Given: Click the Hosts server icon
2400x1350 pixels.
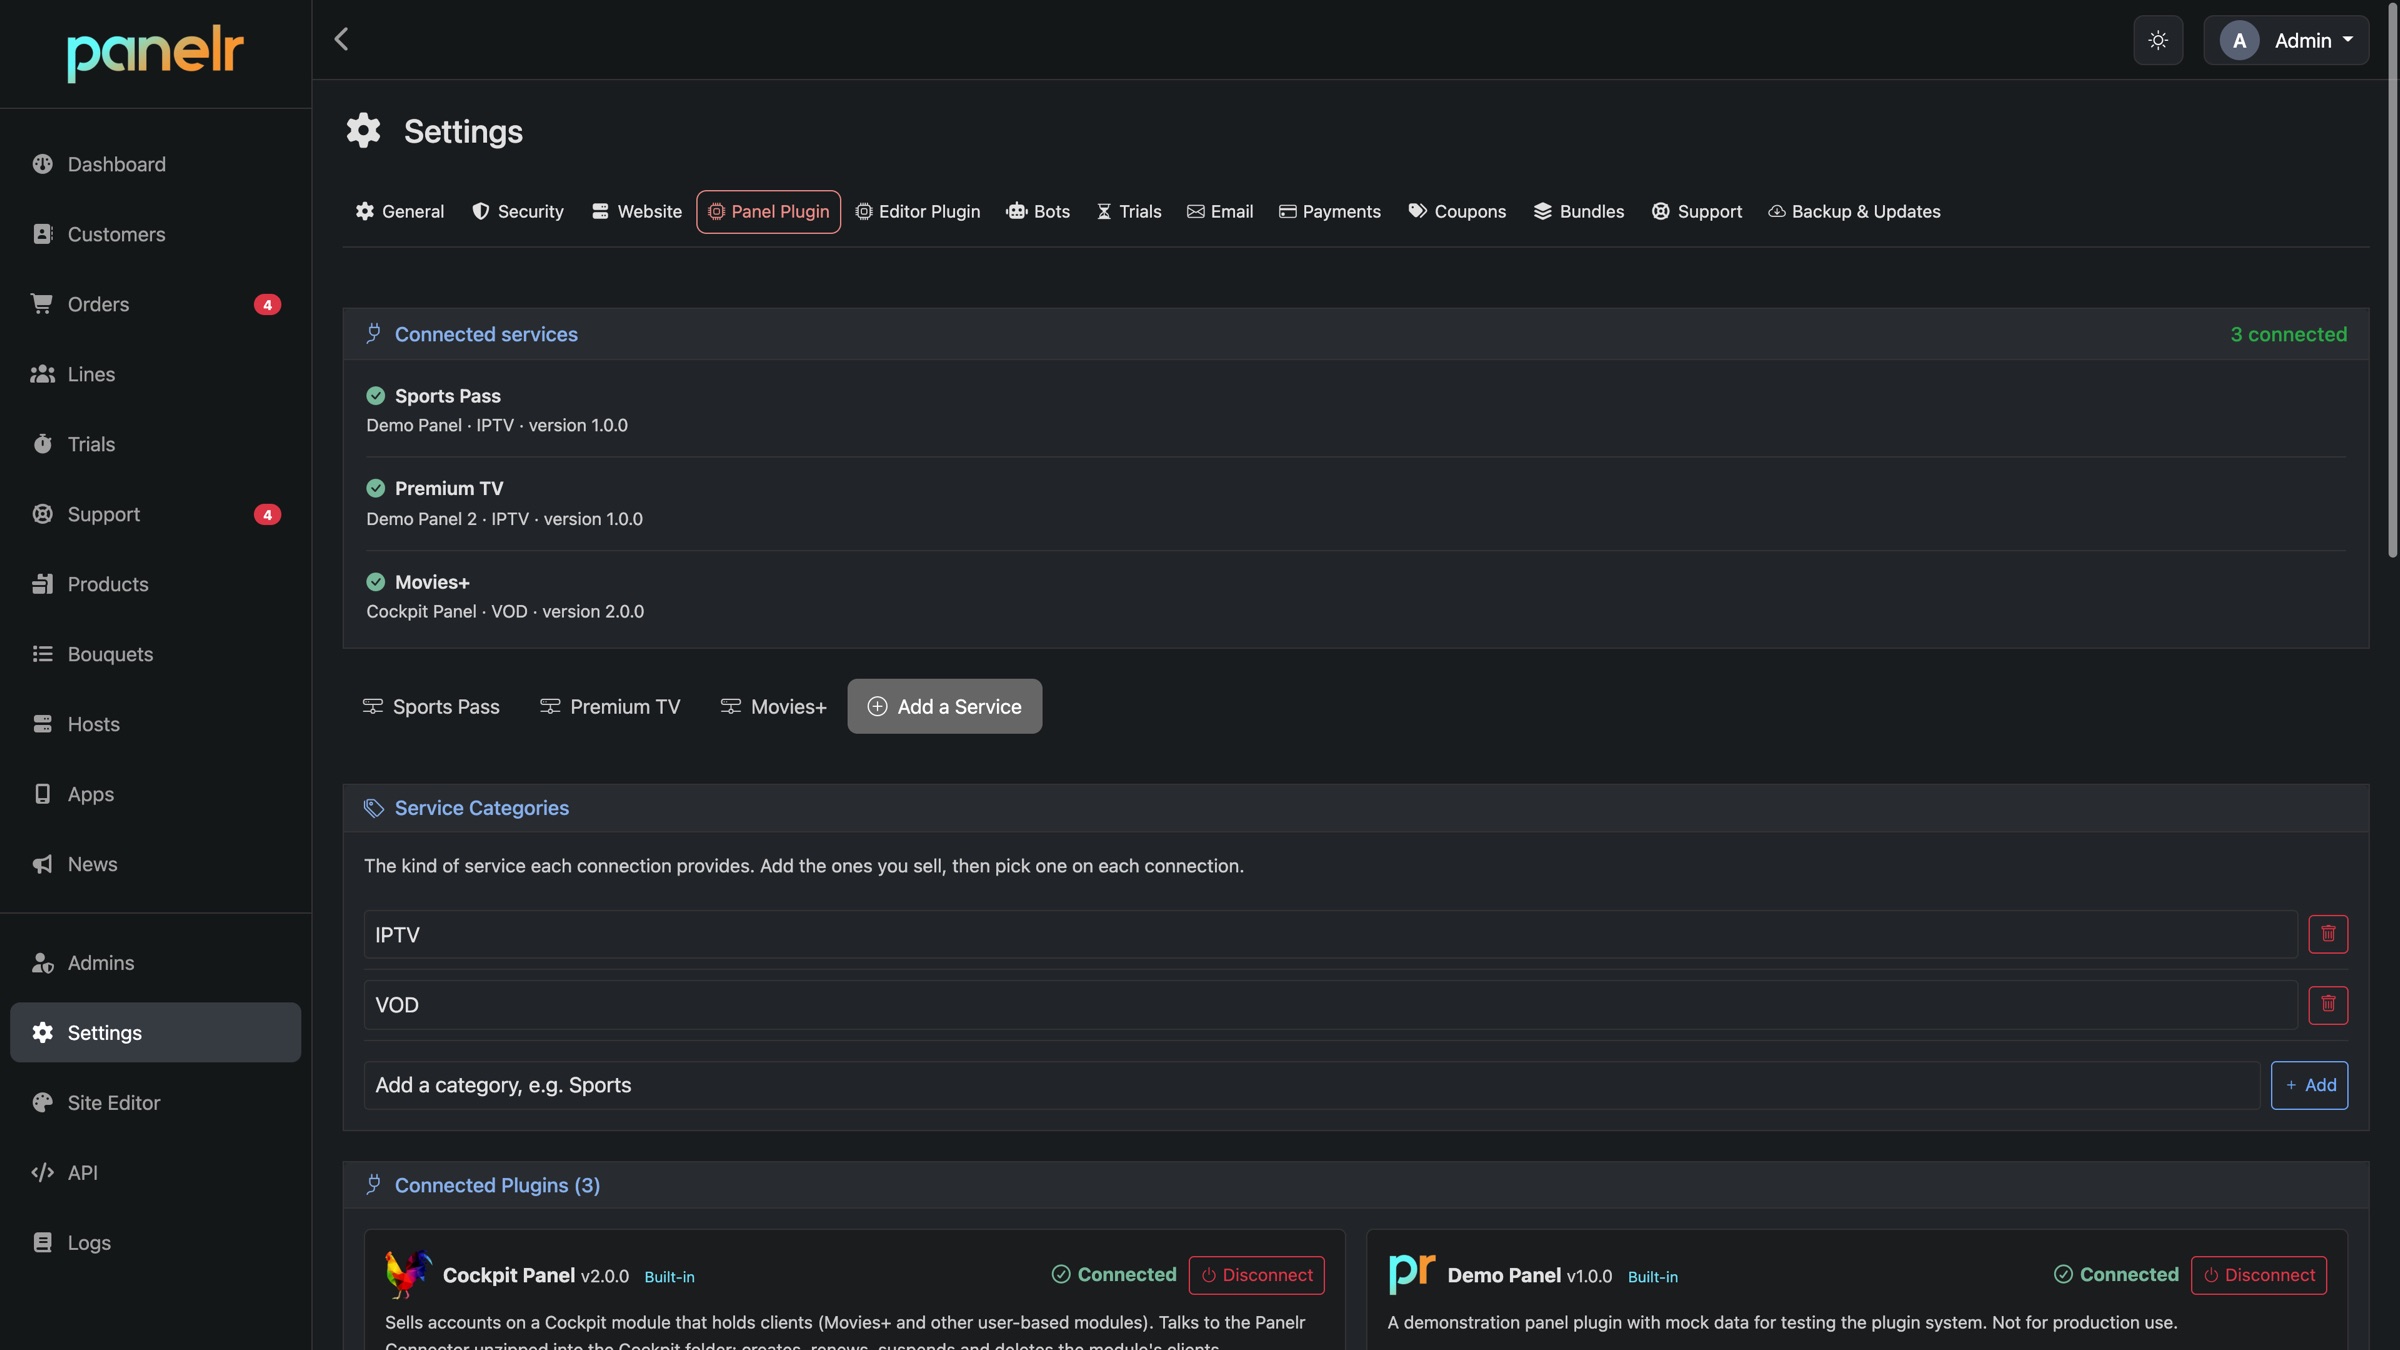Looking at the screenshot, I should coord(42,724).
